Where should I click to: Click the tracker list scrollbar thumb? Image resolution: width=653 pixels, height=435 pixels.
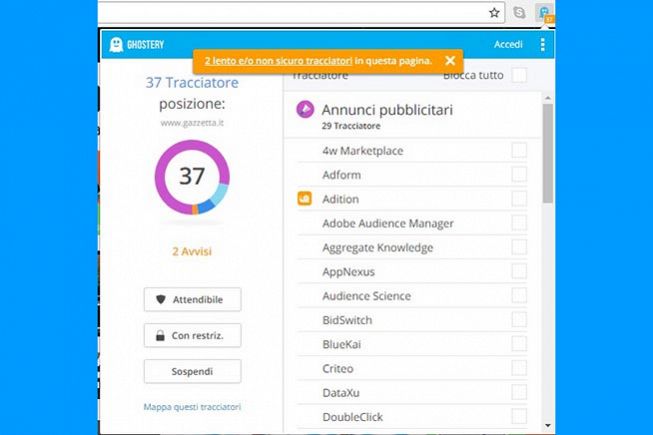click(x=548, y=153)
